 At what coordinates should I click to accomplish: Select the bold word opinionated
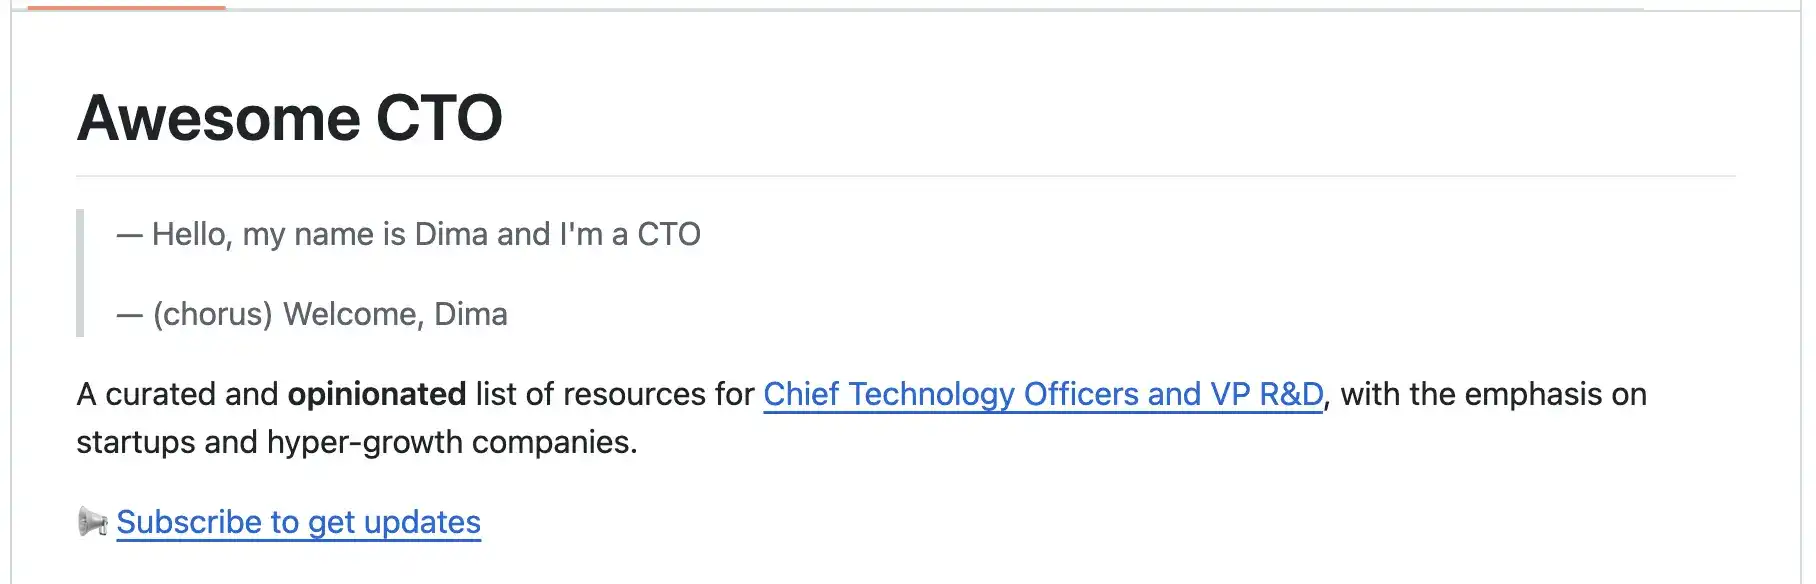click(377, 394)
